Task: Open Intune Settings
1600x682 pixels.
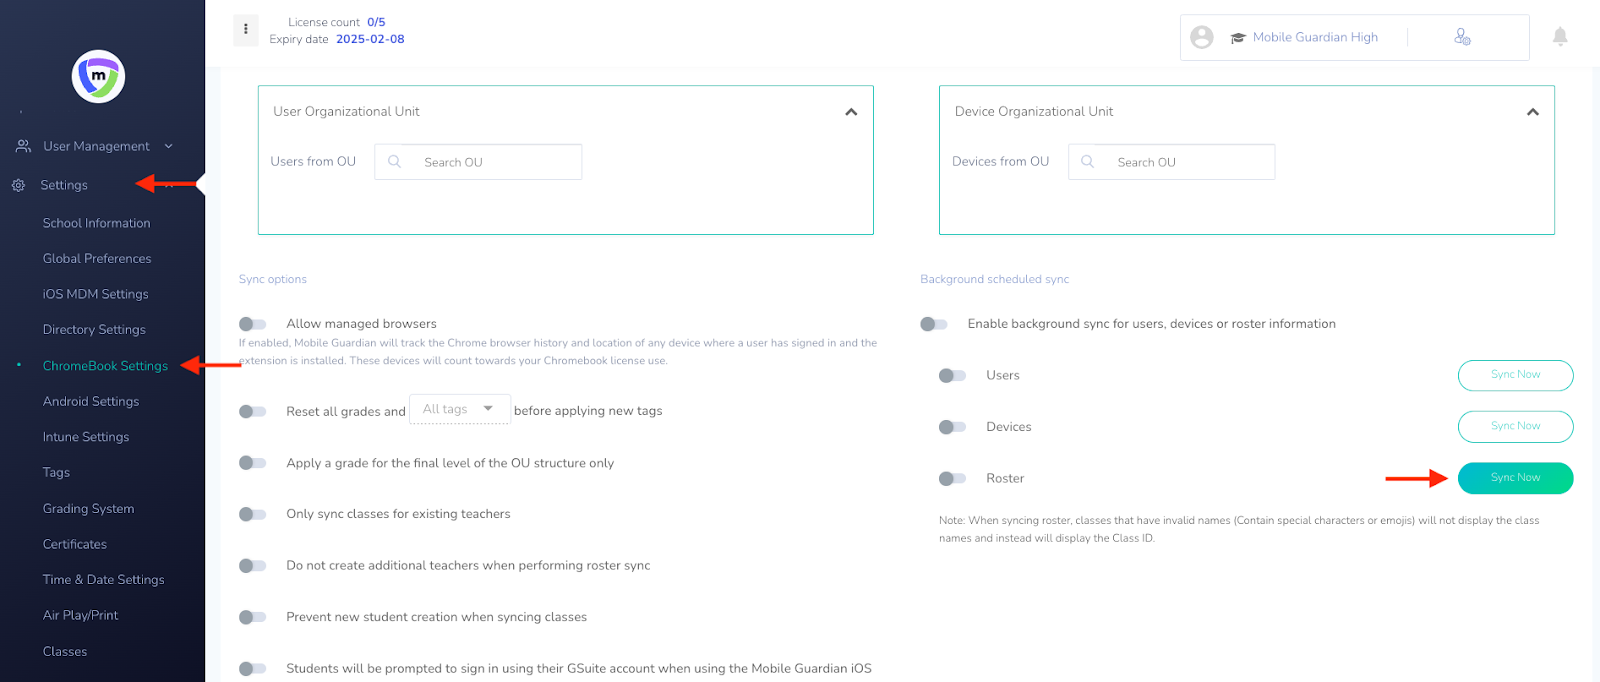Action: click(x=86, y=437)
